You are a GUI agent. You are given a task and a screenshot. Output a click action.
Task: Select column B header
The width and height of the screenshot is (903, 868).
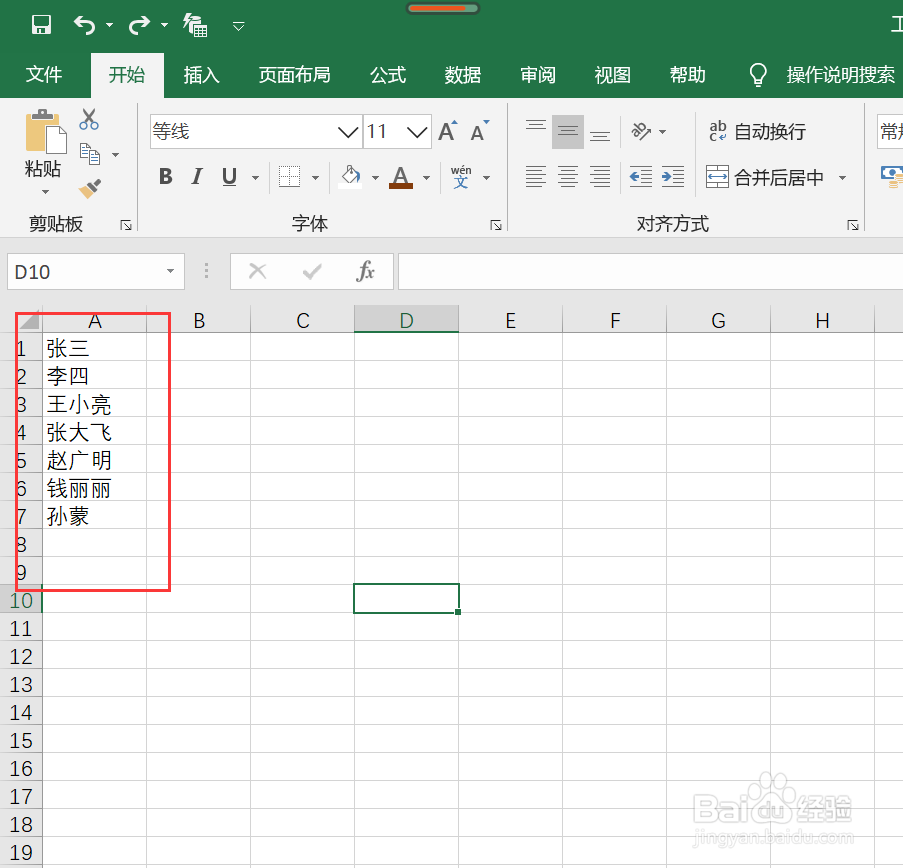[199, 320]
